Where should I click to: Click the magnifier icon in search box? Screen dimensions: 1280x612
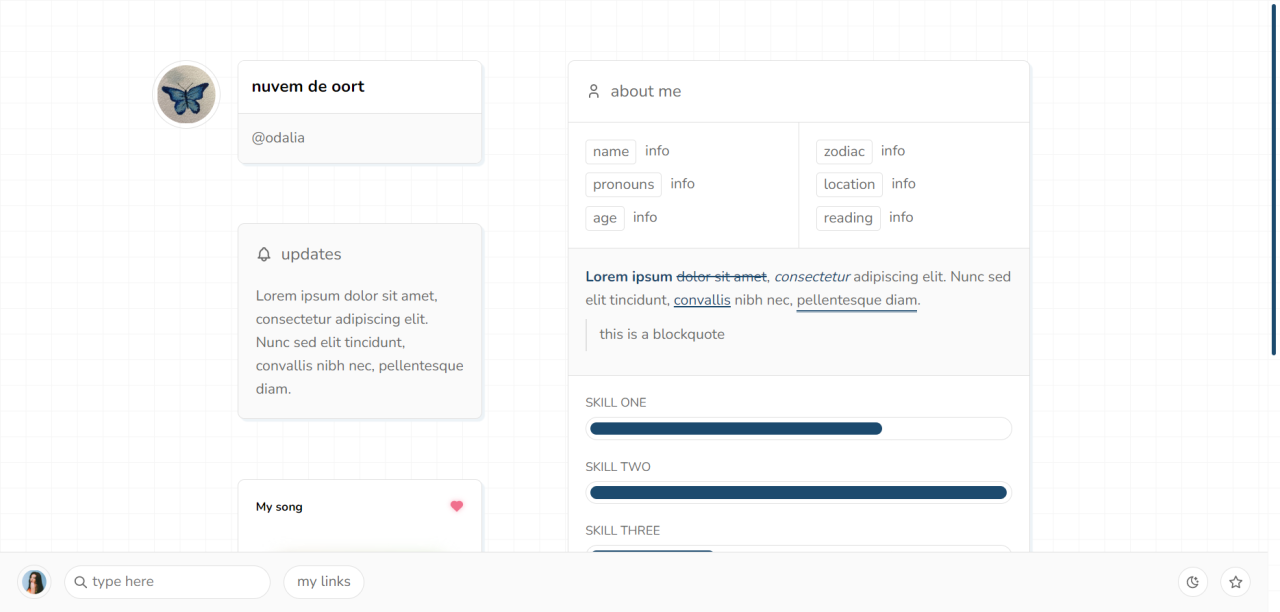(80, 582)
